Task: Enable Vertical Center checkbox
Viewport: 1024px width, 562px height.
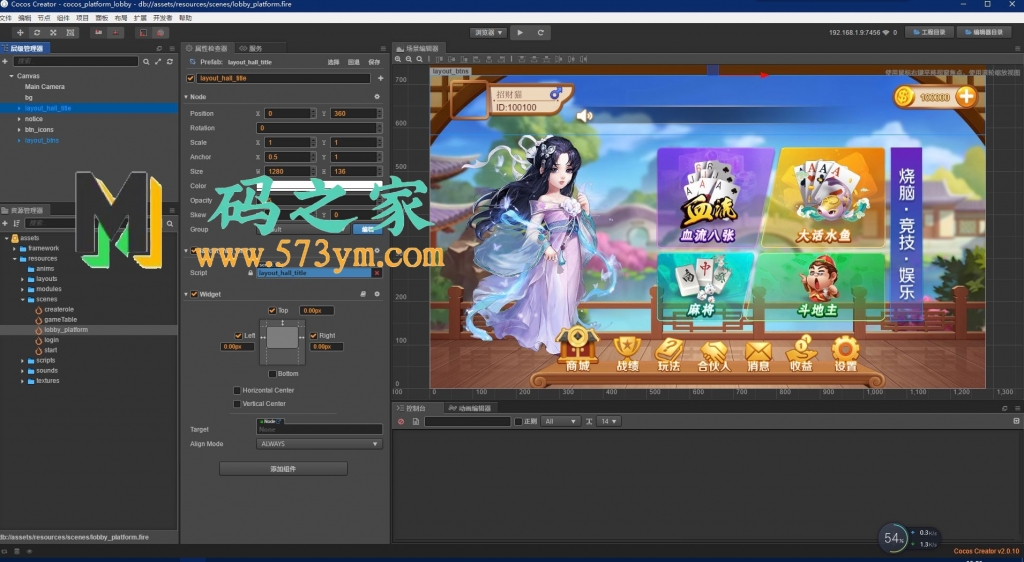Action: coord(237,404)
